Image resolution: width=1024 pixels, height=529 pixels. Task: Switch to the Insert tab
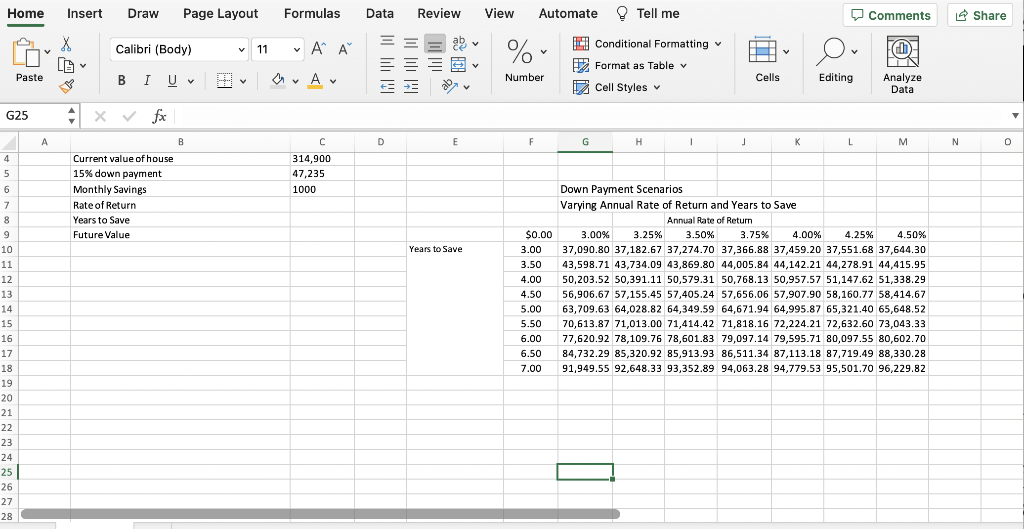[x=84, y=14]
